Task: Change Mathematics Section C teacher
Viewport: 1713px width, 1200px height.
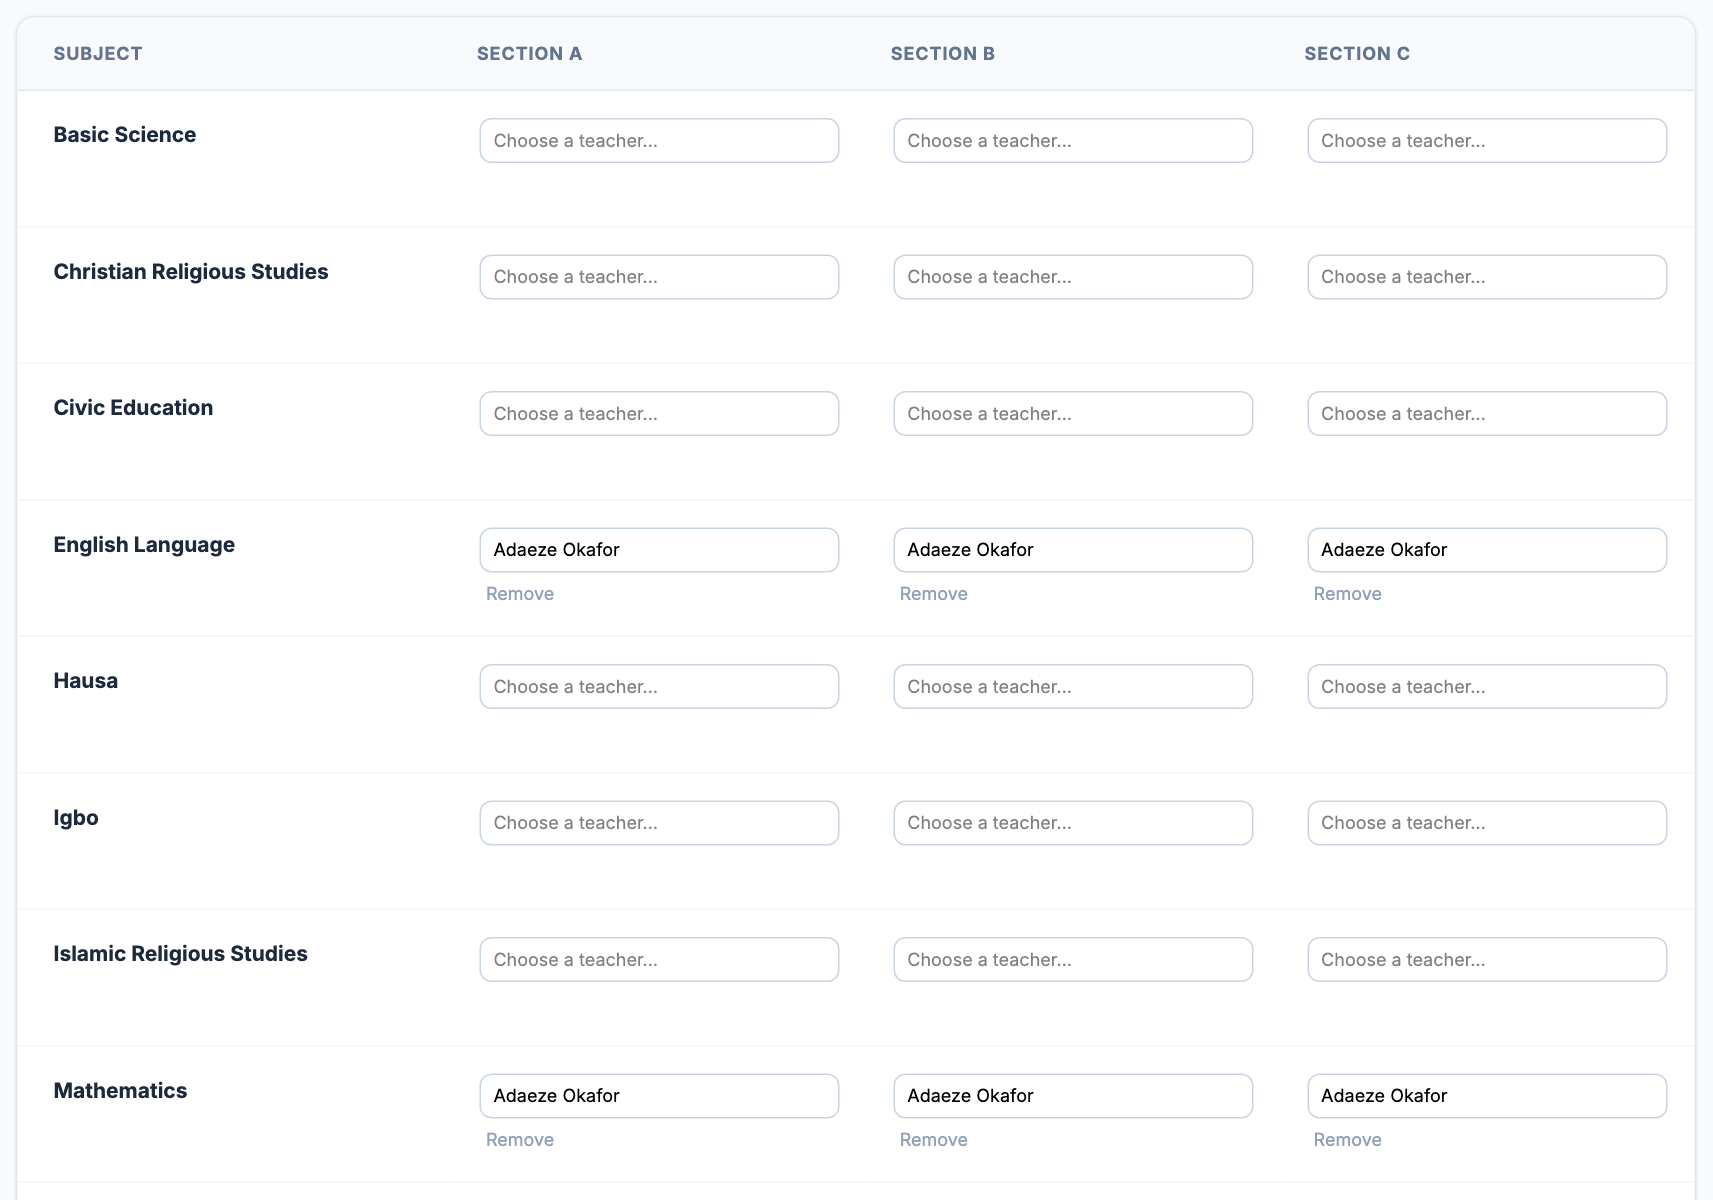Action: tap(1487, 1096)
